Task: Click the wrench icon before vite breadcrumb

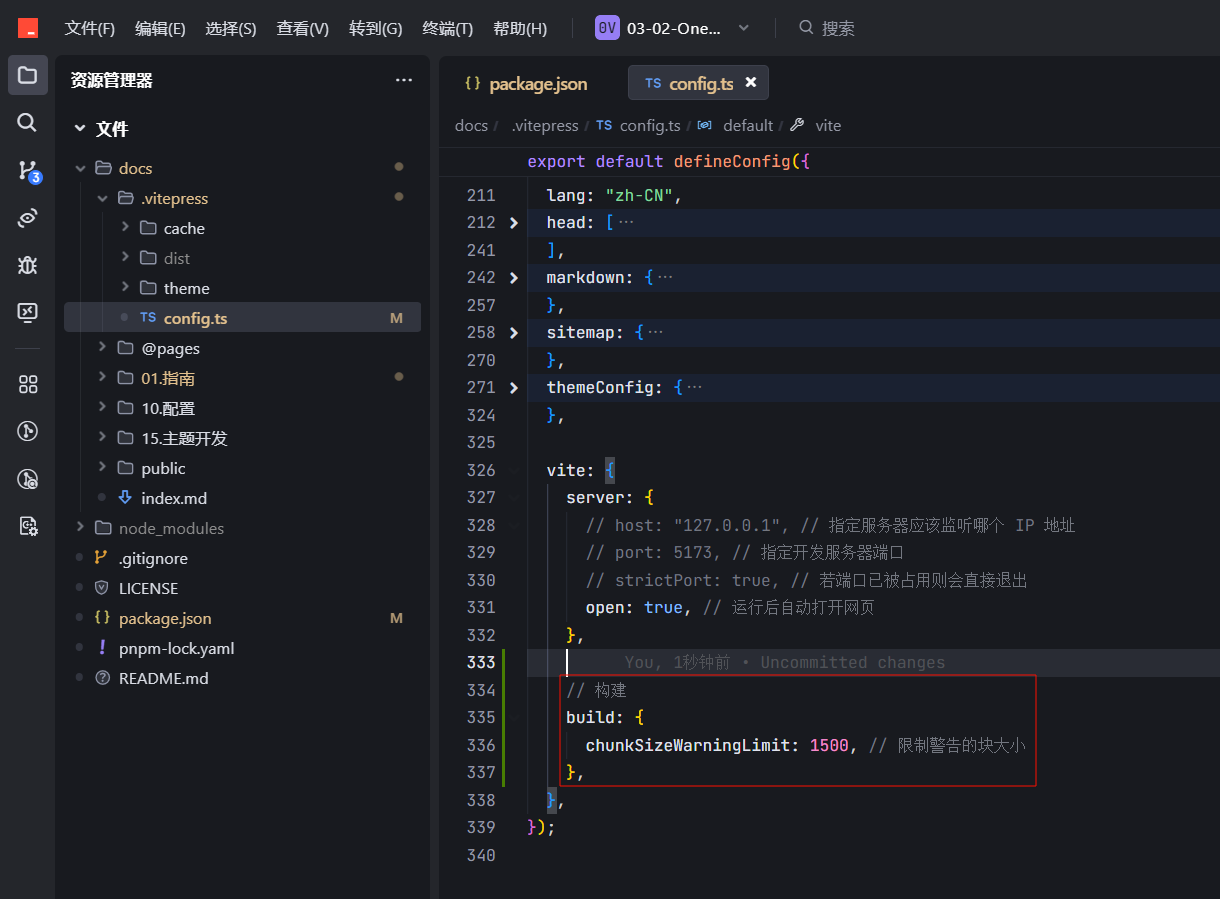Action: click(797, 125)
